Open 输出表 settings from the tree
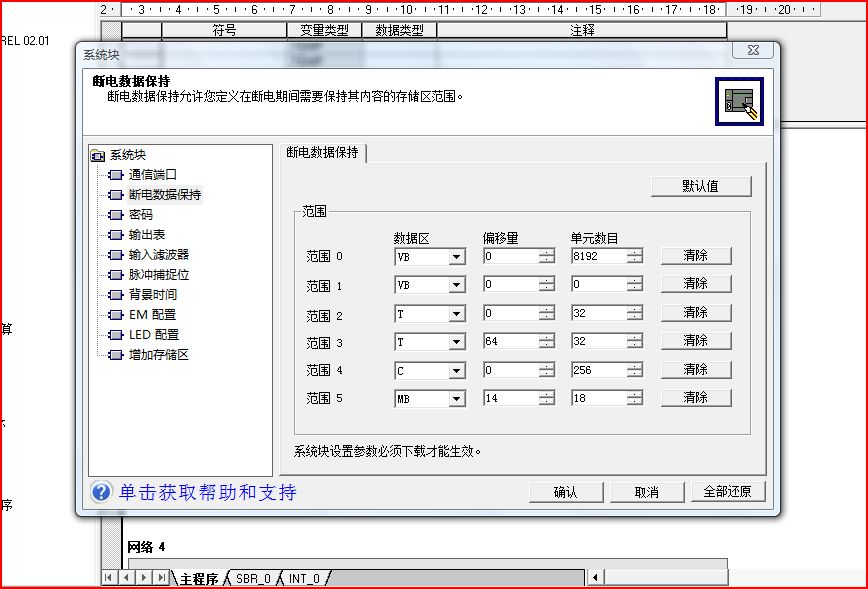The image size is (868, 589). click(146, 235)
